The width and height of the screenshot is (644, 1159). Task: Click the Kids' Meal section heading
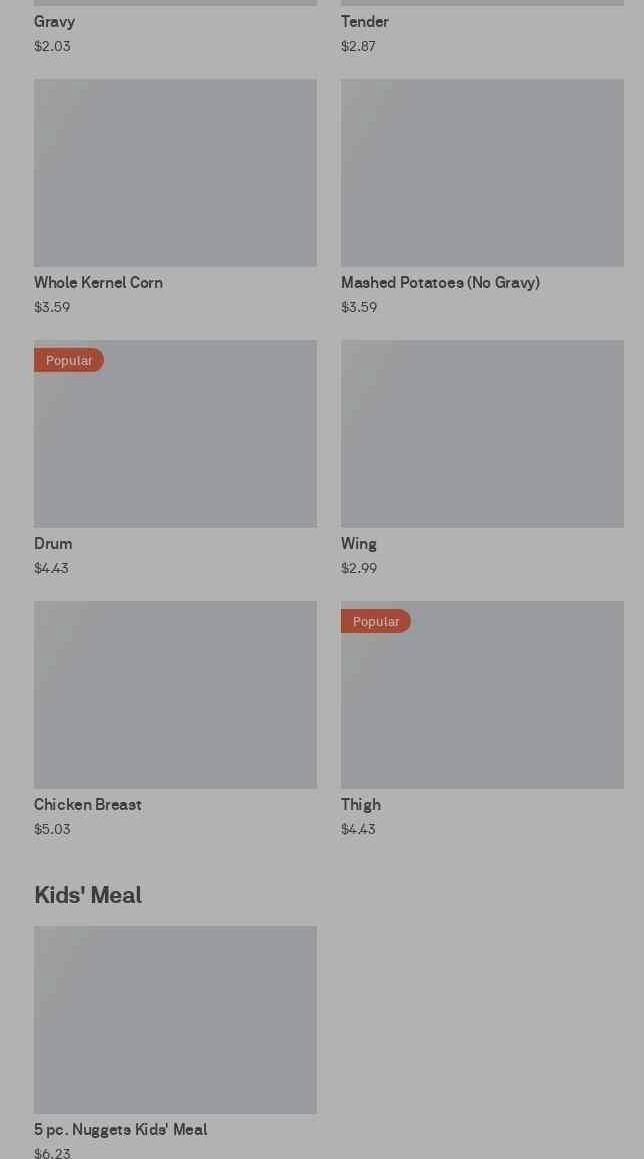coord(88,895)
